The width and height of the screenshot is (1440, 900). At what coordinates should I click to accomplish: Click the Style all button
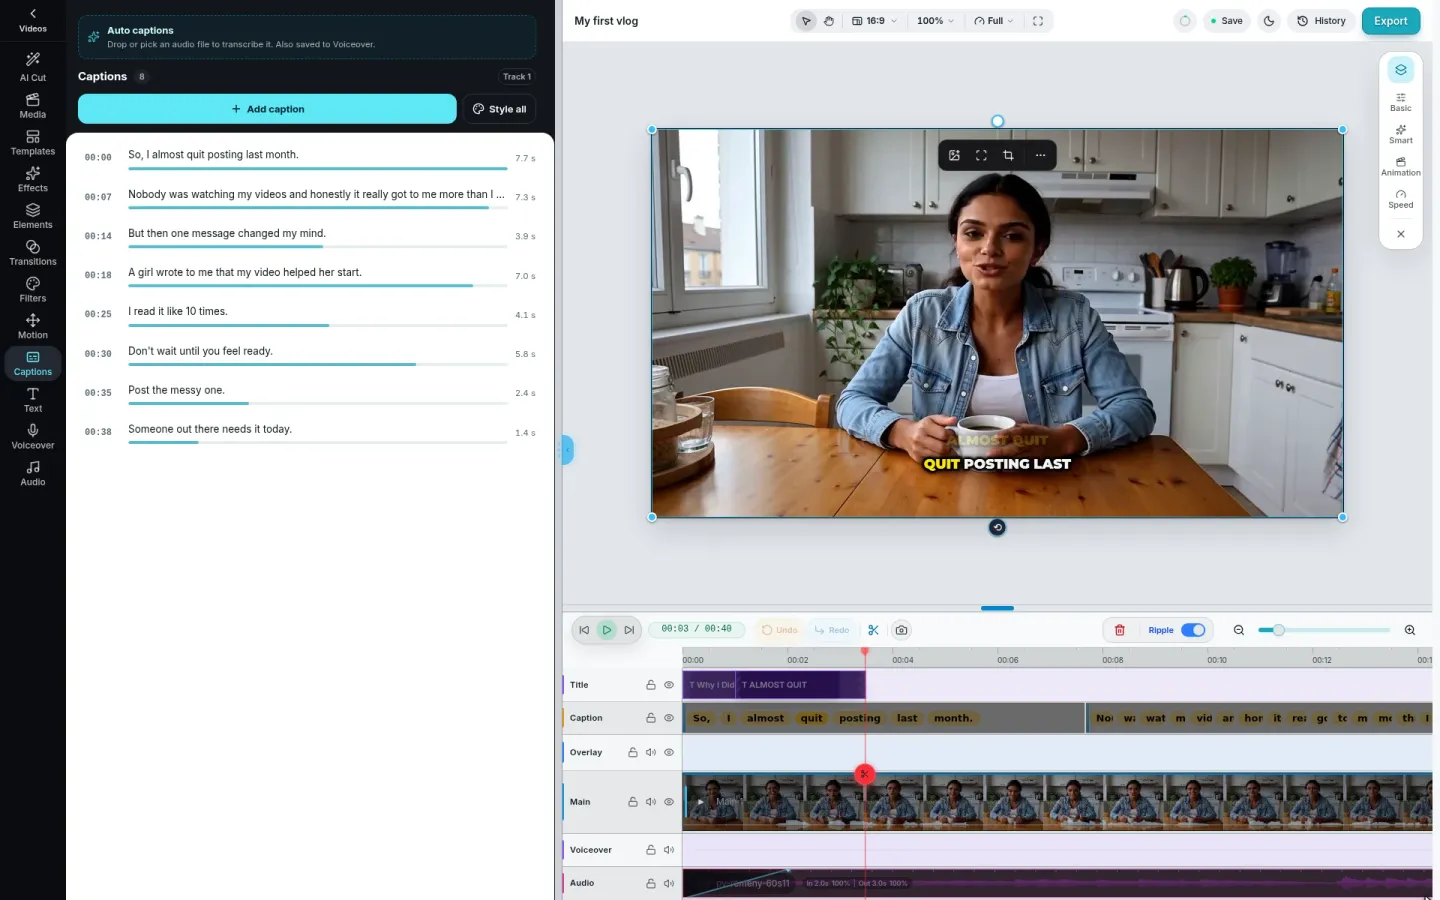[500, 109]
